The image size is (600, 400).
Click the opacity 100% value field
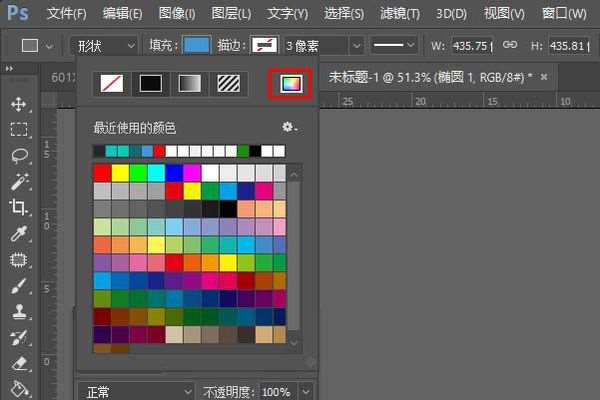coord(279,392)
